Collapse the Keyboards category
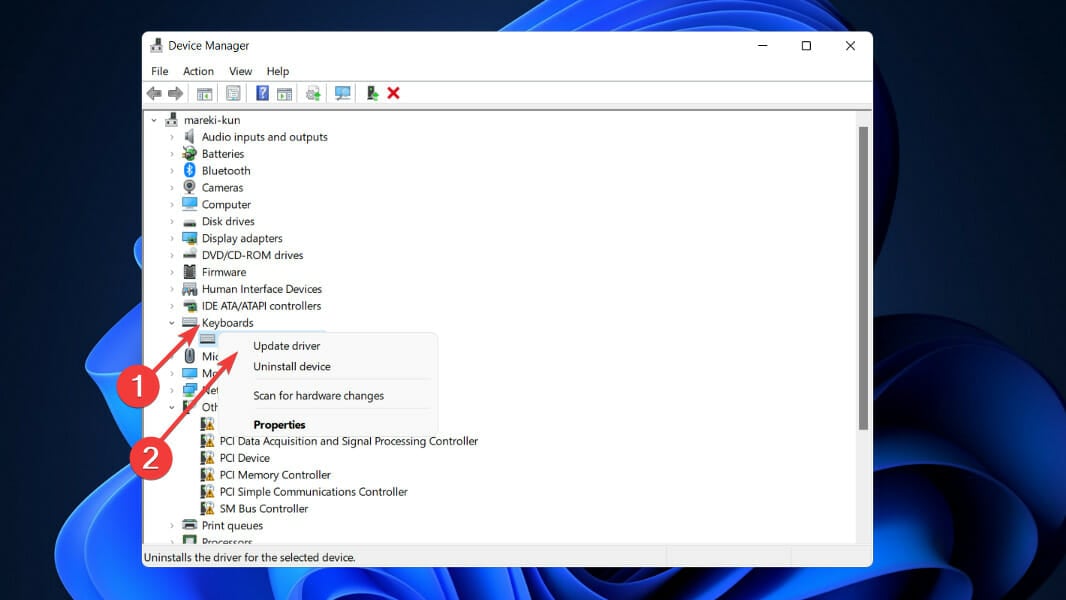1066x600 pixels. 171,323
